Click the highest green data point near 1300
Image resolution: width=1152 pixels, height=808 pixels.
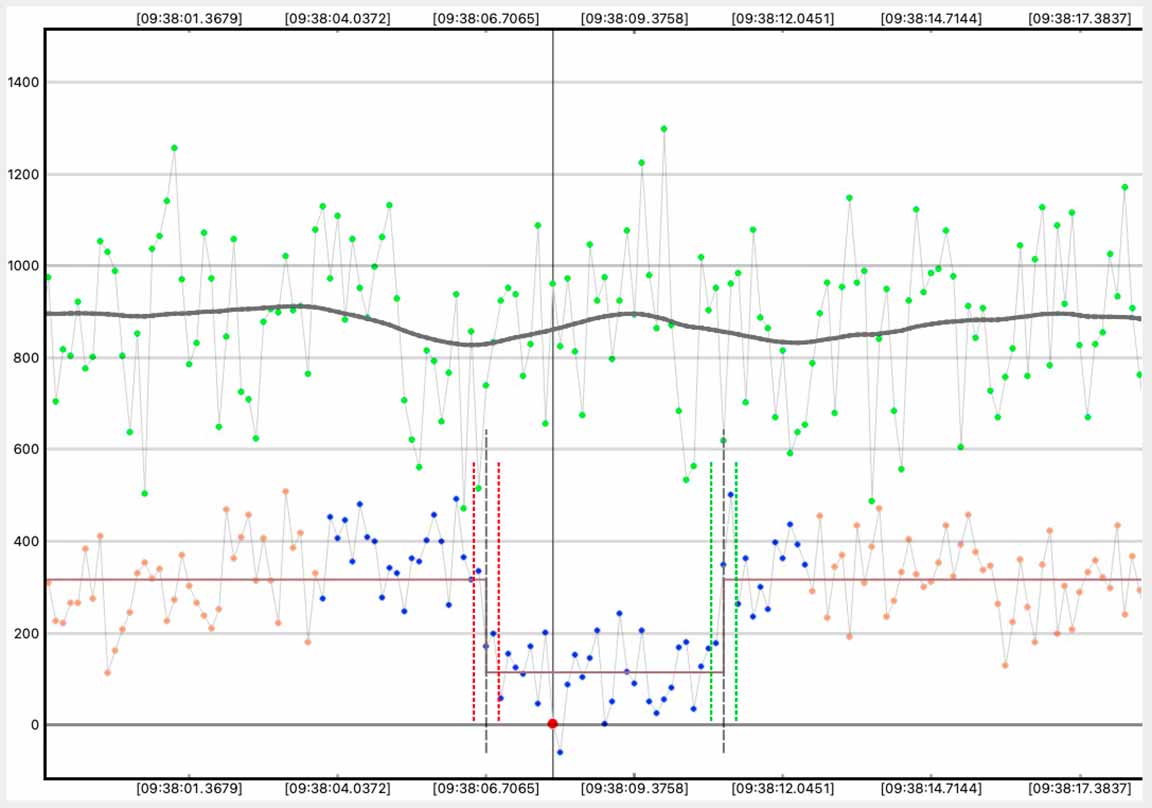664,129
